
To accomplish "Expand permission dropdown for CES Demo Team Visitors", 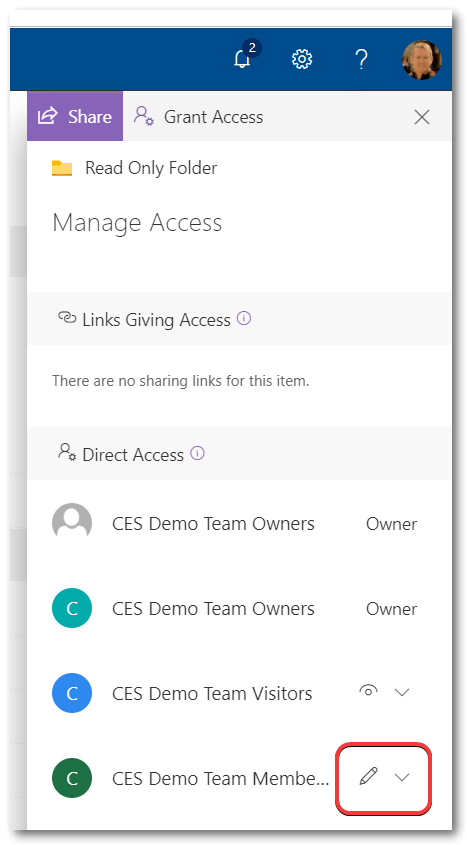I will tap(402, 692).
